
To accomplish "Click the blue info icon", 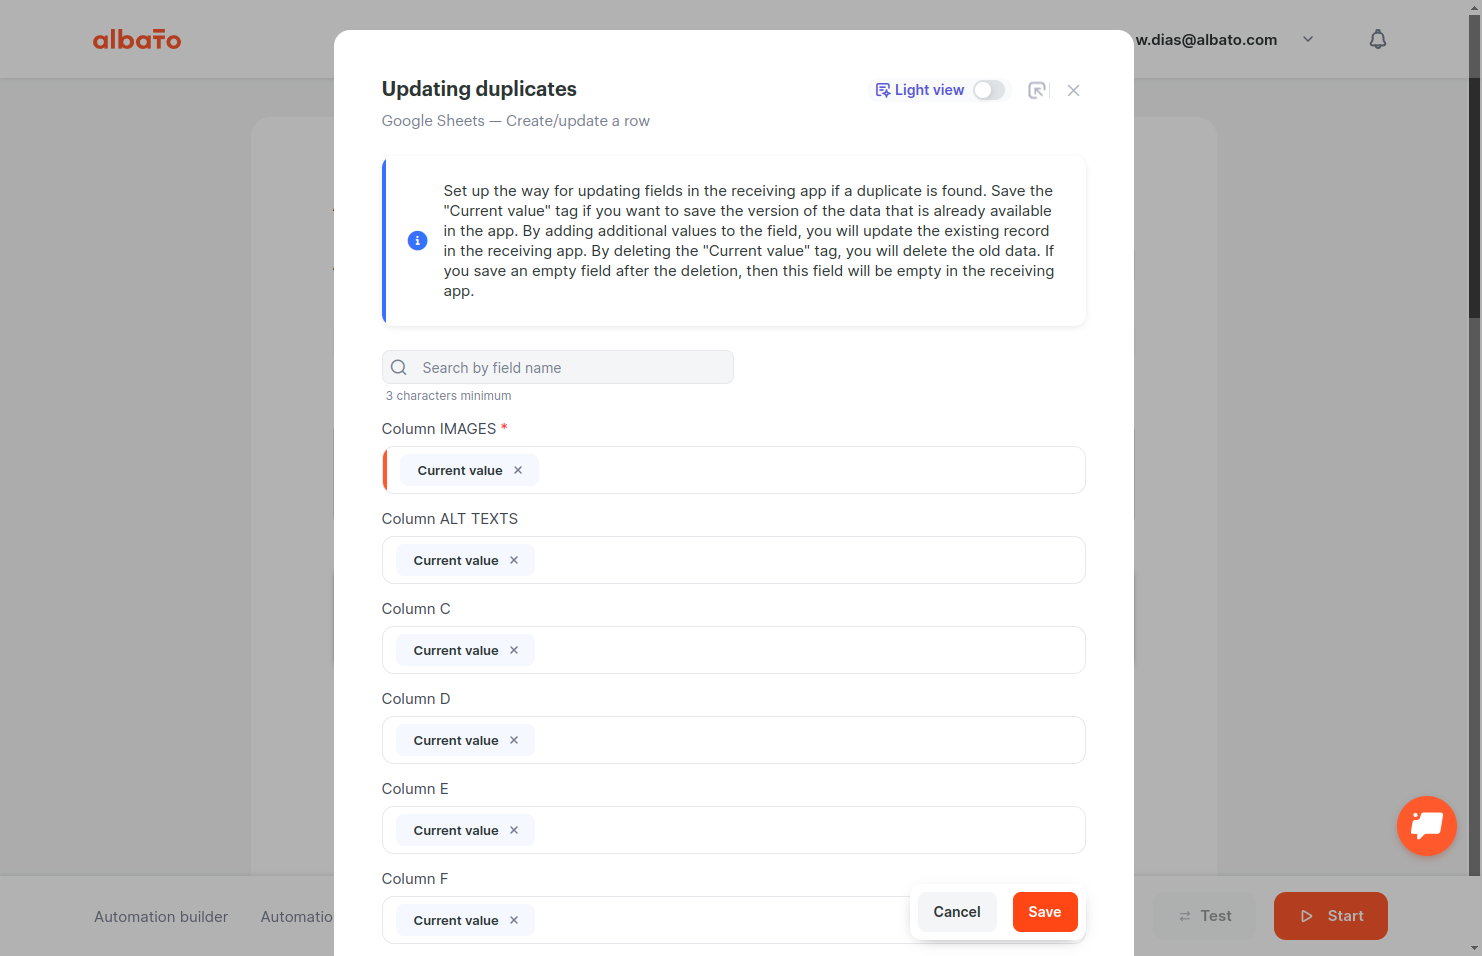I will tap(418, 241).
